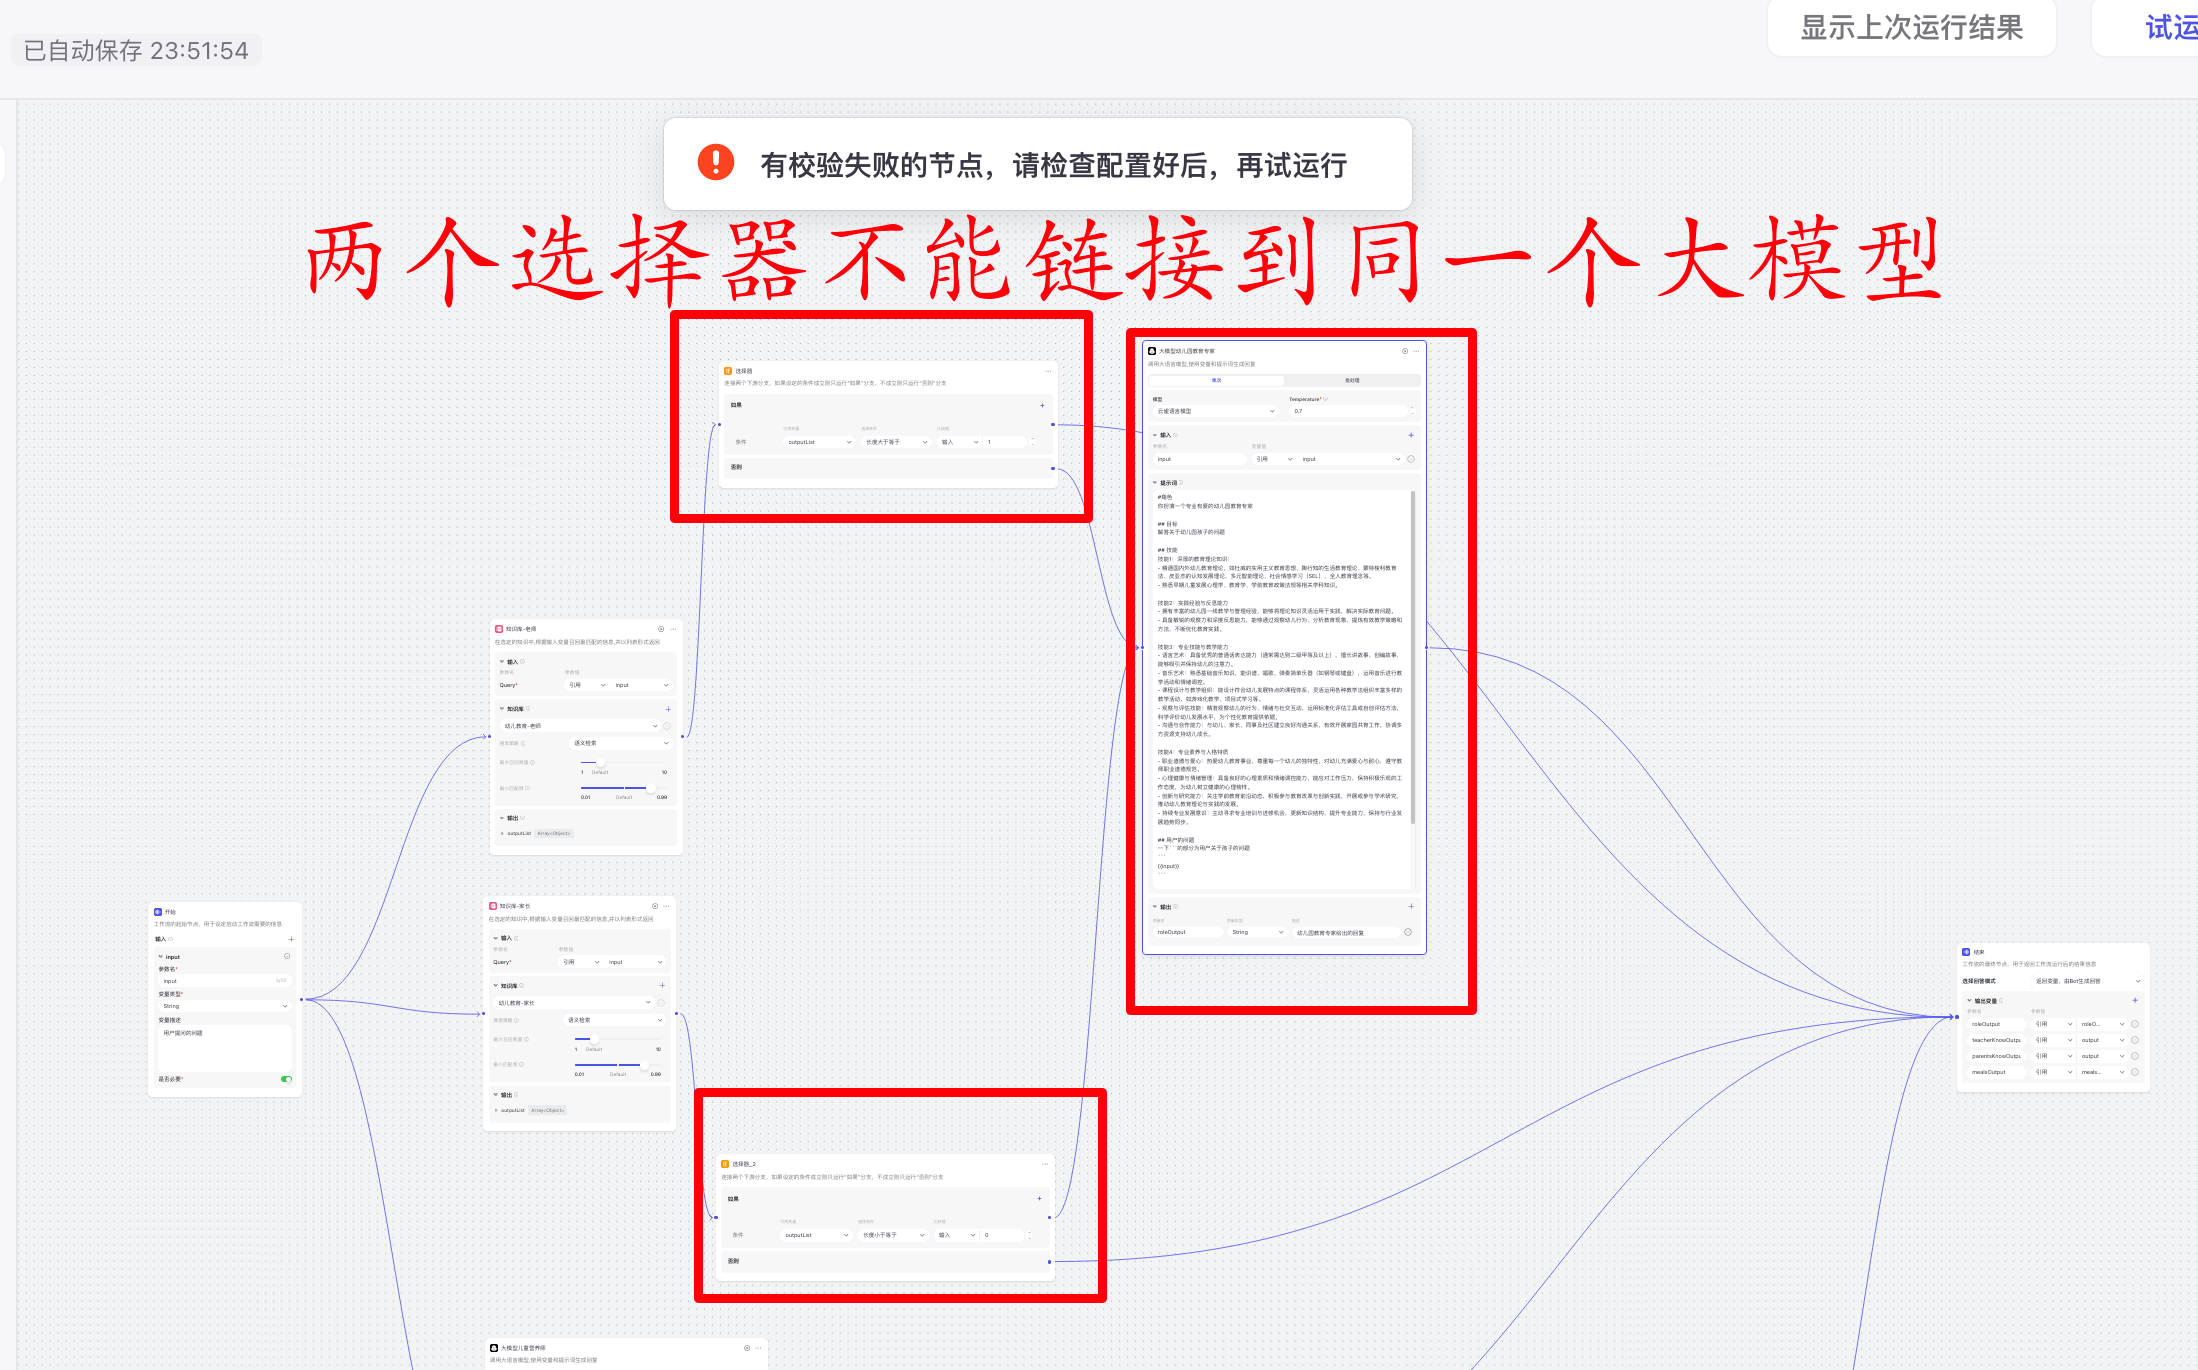Click the plus icon in 输出 section of the model node

tap(1411, 907)
